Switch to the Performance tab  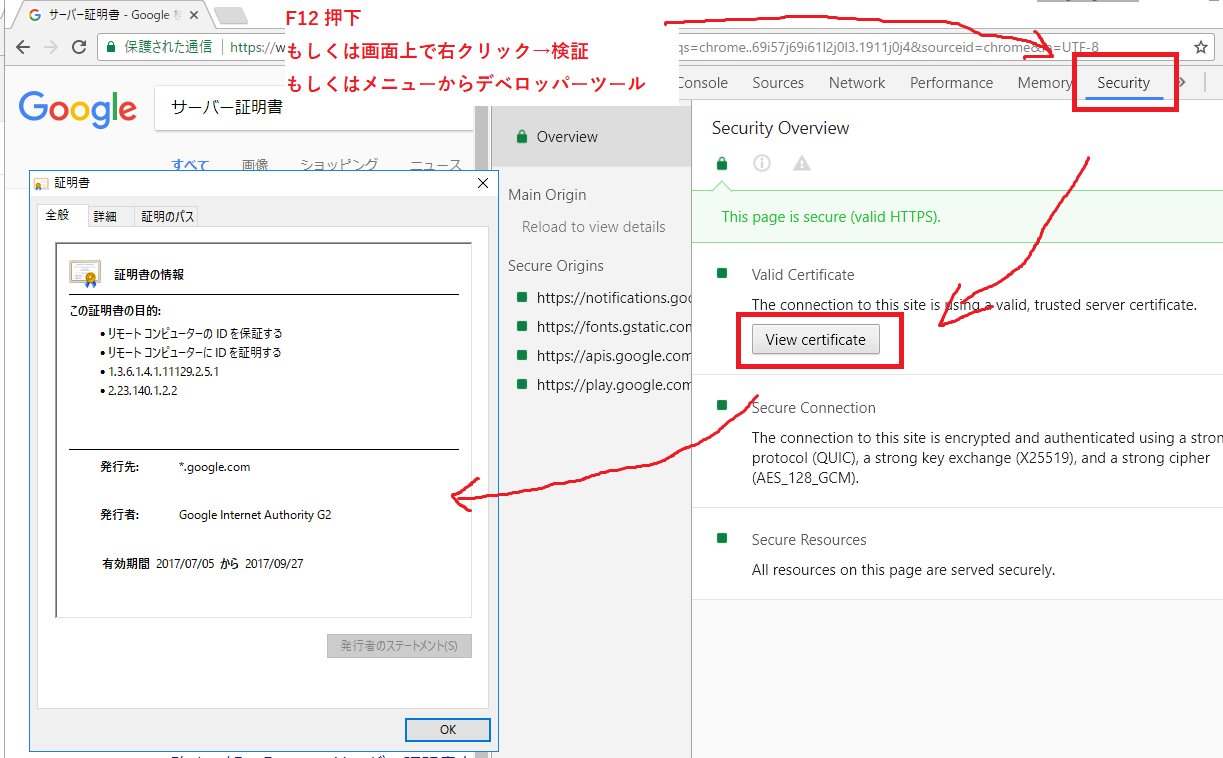[952, 83]
